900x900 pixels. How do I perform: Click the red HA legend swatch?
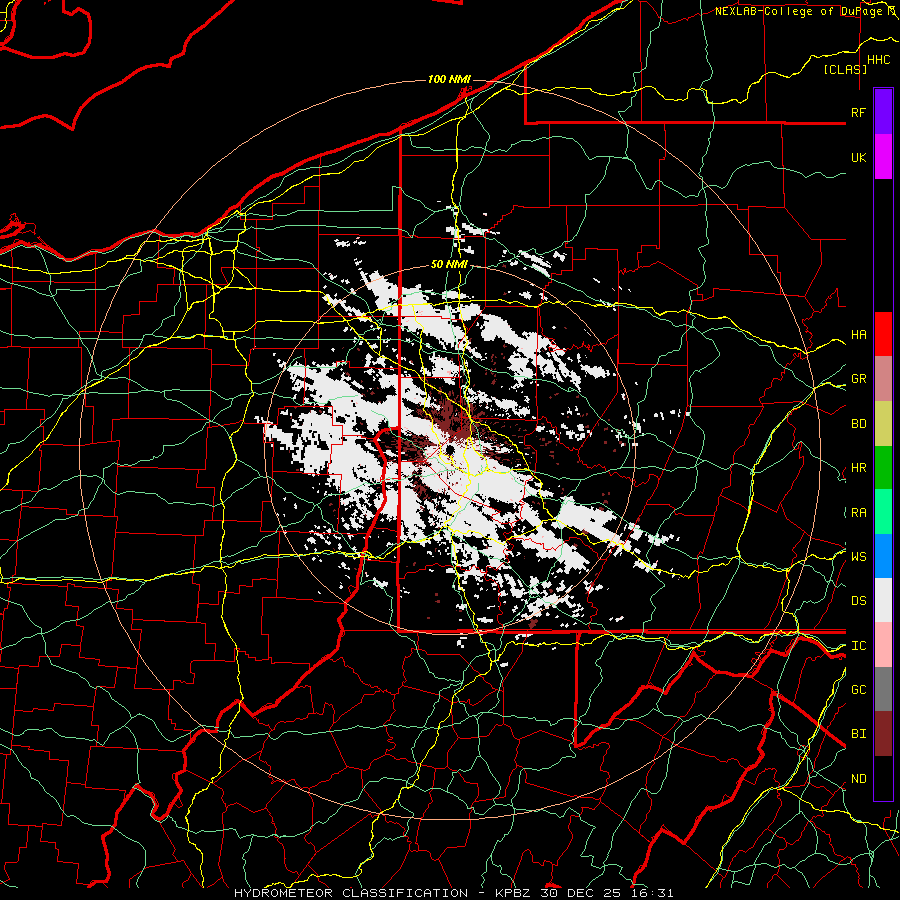point(883,334)
